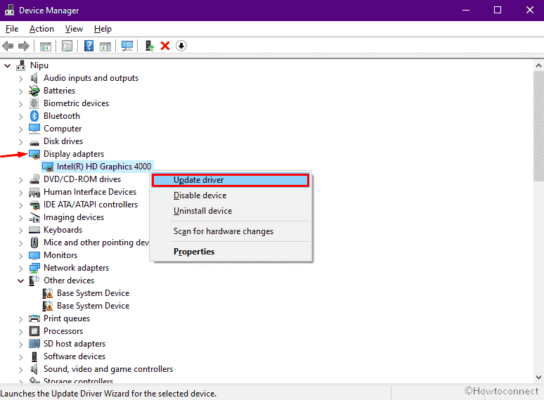
Task: Select Scan for hardware changes menu entry
Action: [230, 231]
